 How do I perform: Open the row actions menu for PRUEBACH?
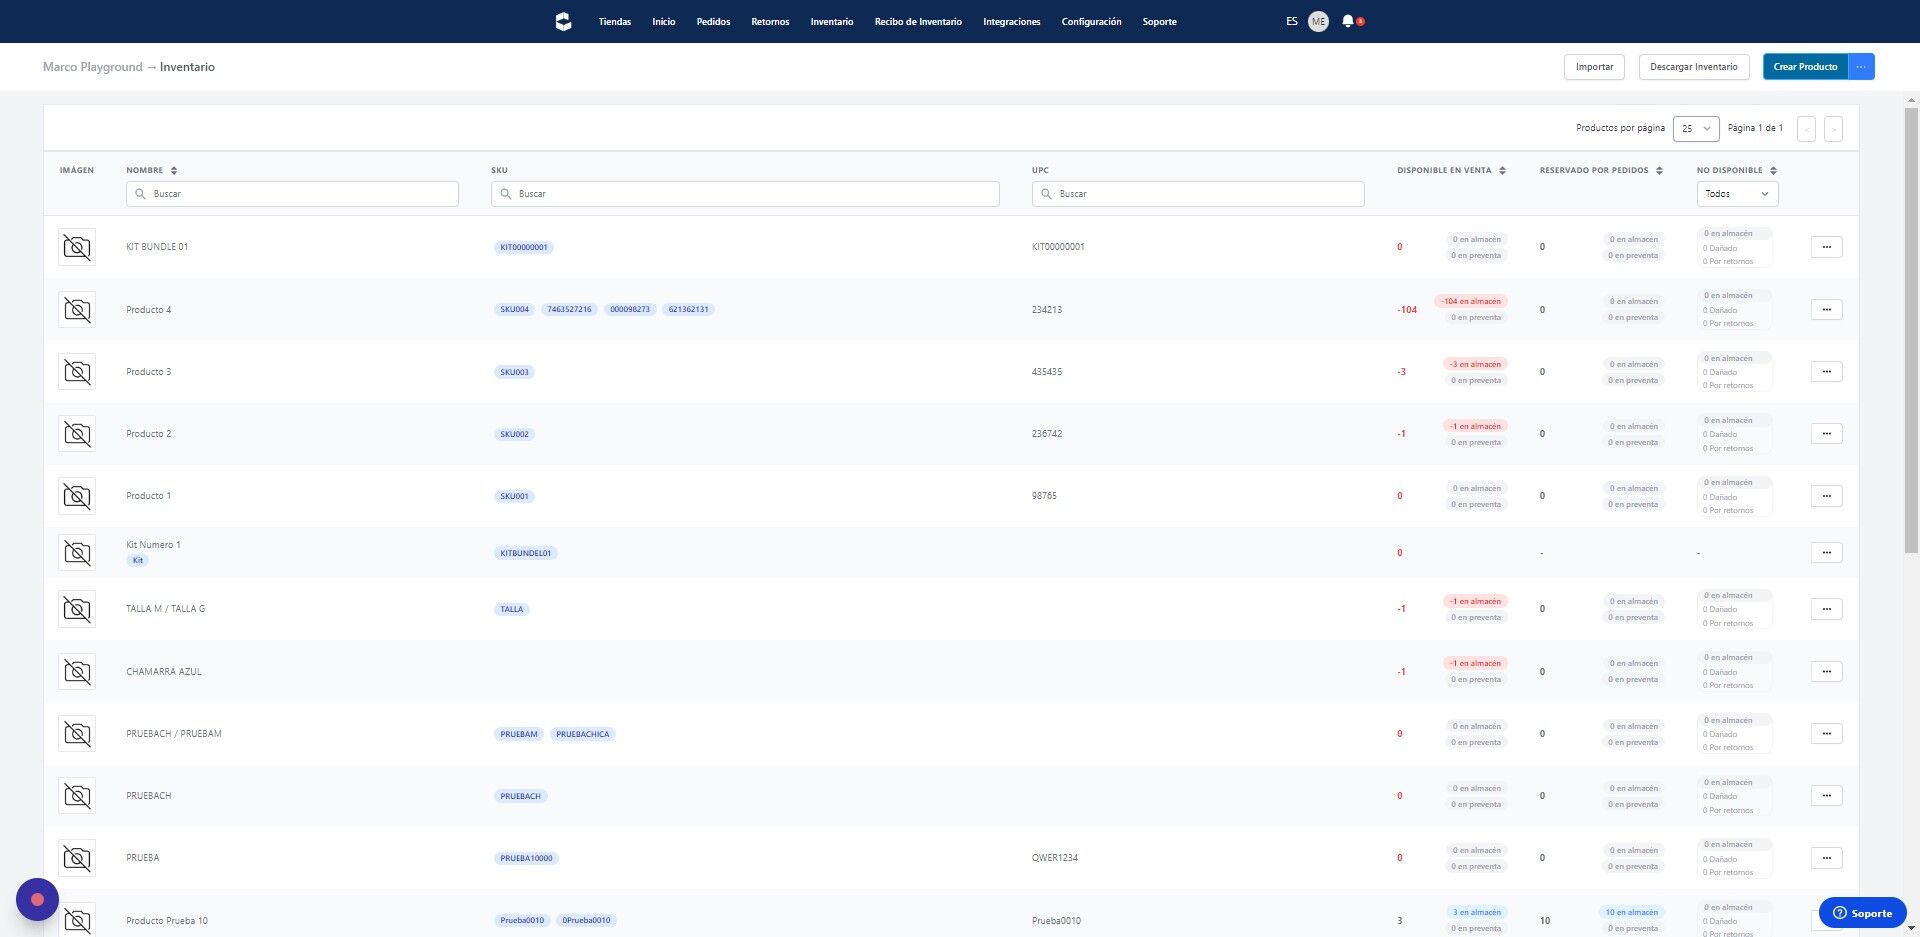[x=1826, y=795]
